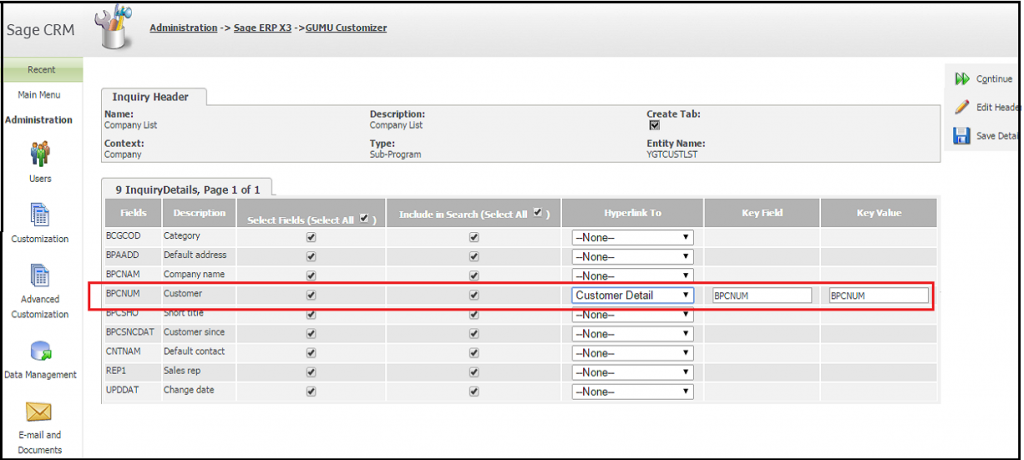Toggle Select All checkbox for Include in Search
Image resolution: width=1024 pixels, height=460 pixels.
click(538, 213)
